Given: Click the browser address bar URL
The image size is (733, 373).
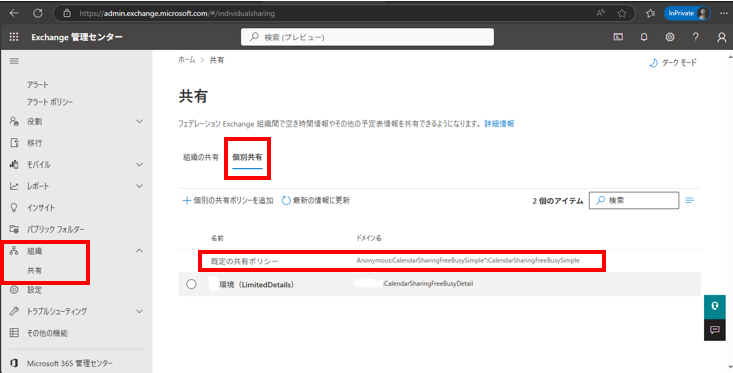Looking at the screenshot, I should pos(177,14).
